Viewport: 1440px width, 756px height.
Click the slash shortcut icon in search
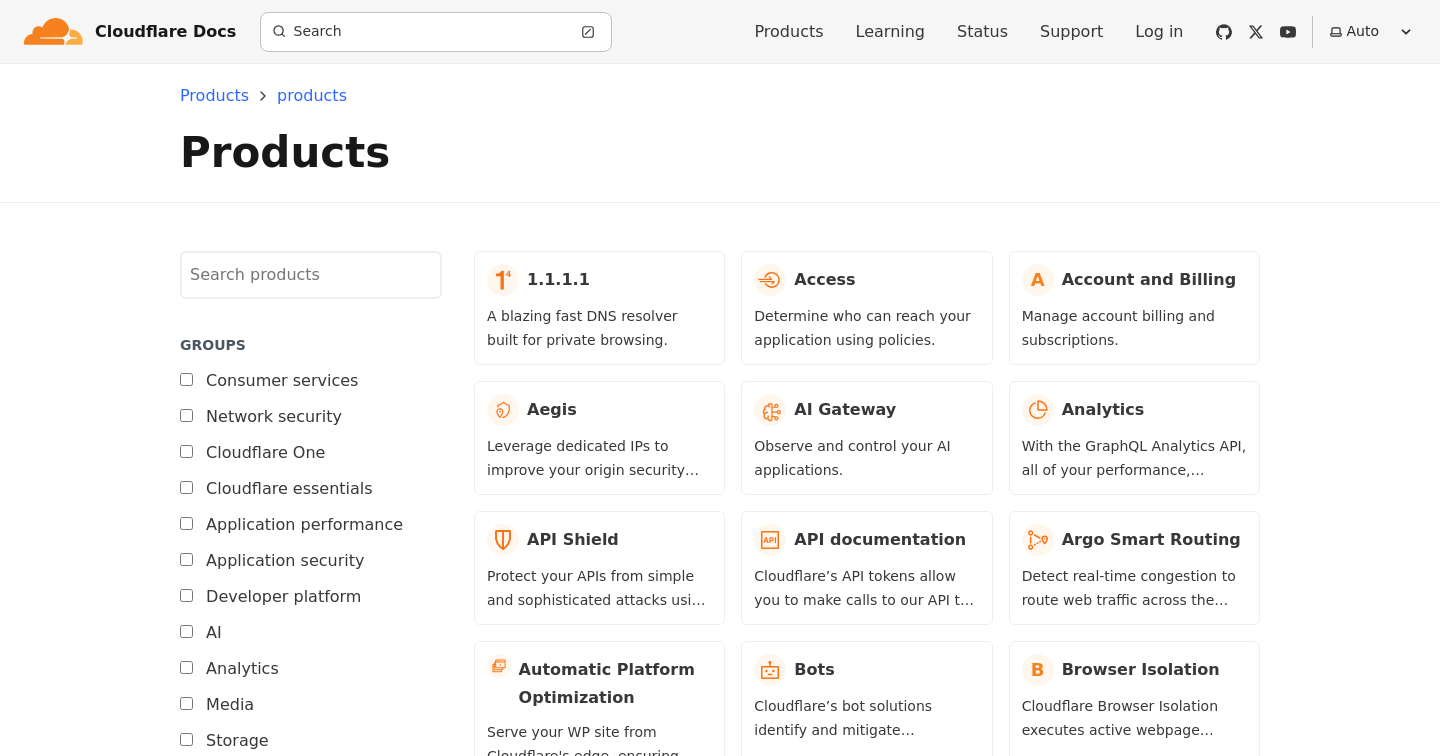(588, 32)
